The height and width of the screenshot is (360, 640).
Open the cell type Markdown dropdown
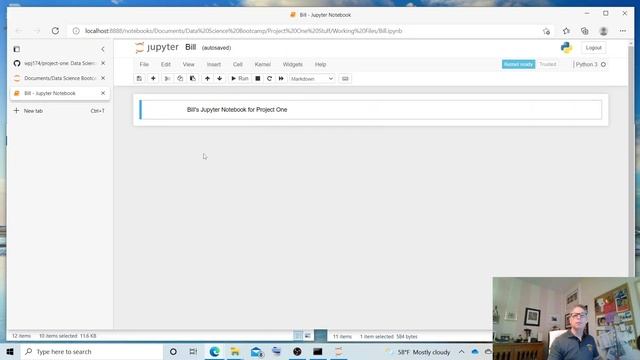click(312, 78)
